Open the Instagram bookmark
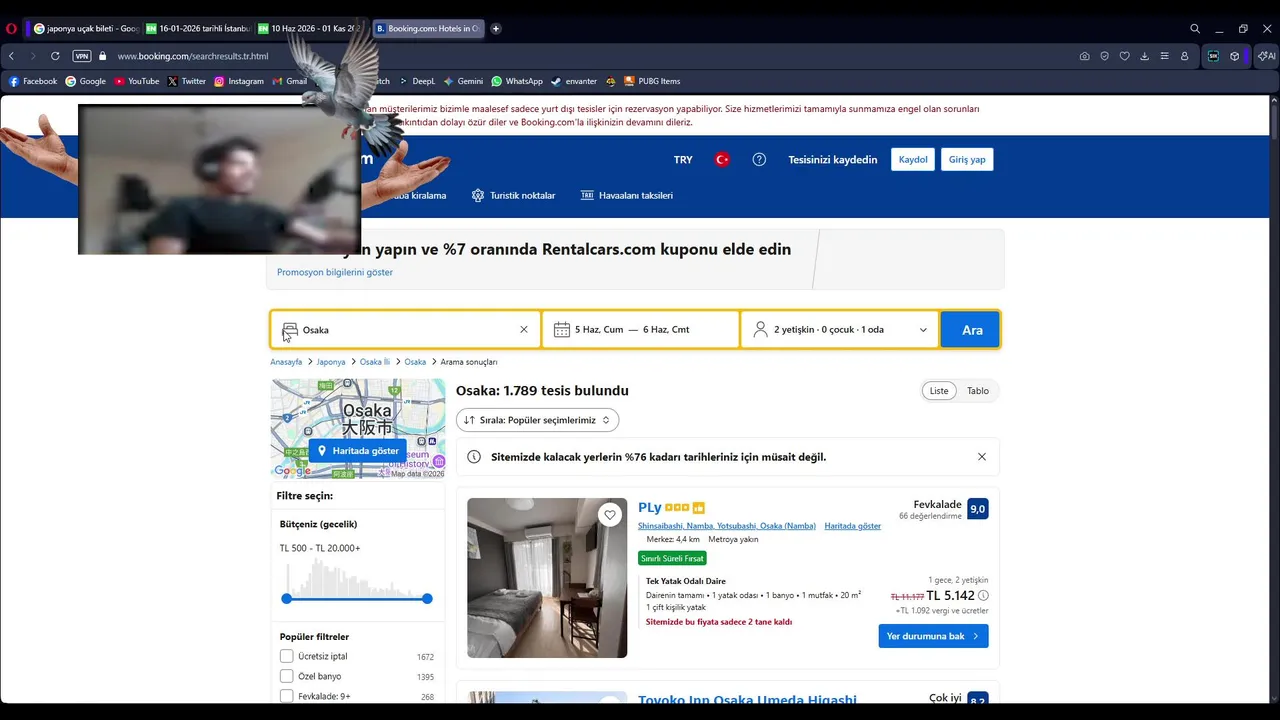Image resolution: width=1280 pixels, height=720 pixels. 239,81
